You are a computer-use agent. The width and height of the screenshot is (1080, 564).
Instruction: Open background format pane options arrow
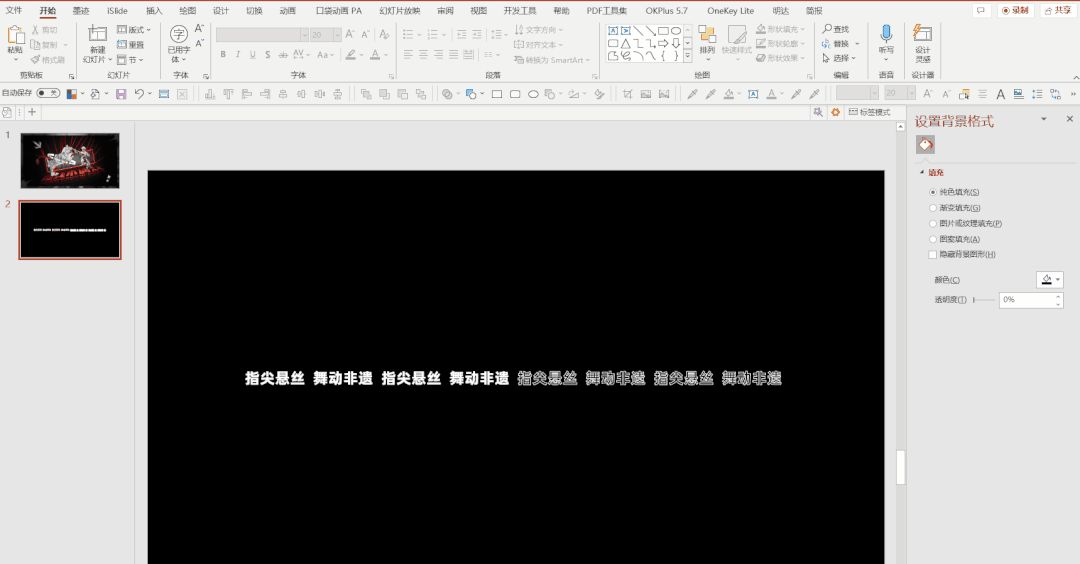click(x=1043, y=119)
